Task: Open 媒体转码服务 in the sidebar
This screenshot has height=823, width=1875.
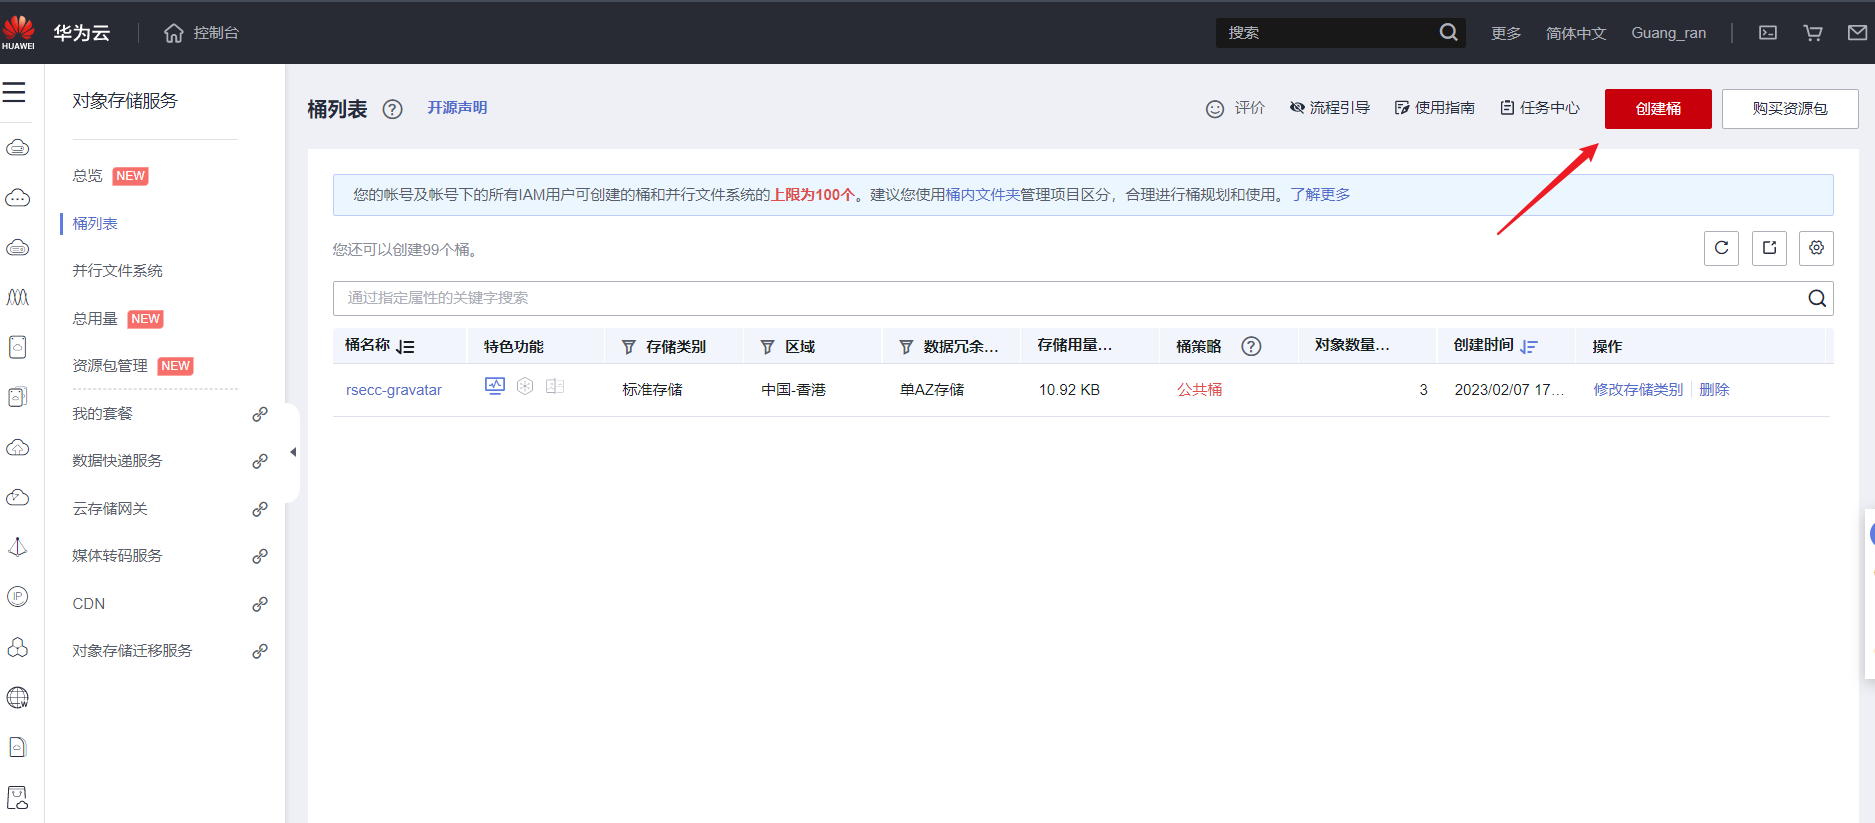Action: (x=117, y=556)
